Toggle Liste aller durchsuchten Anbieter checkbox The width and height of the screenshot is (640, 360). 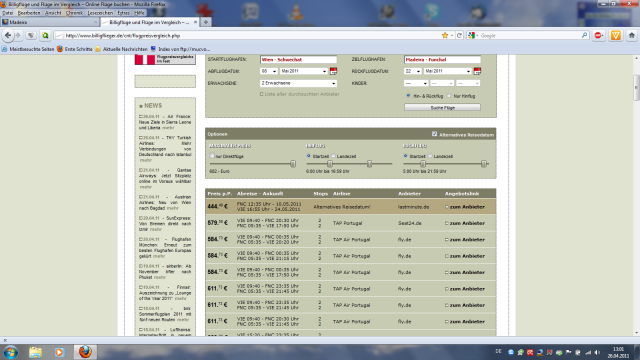(x=262, y=94)
